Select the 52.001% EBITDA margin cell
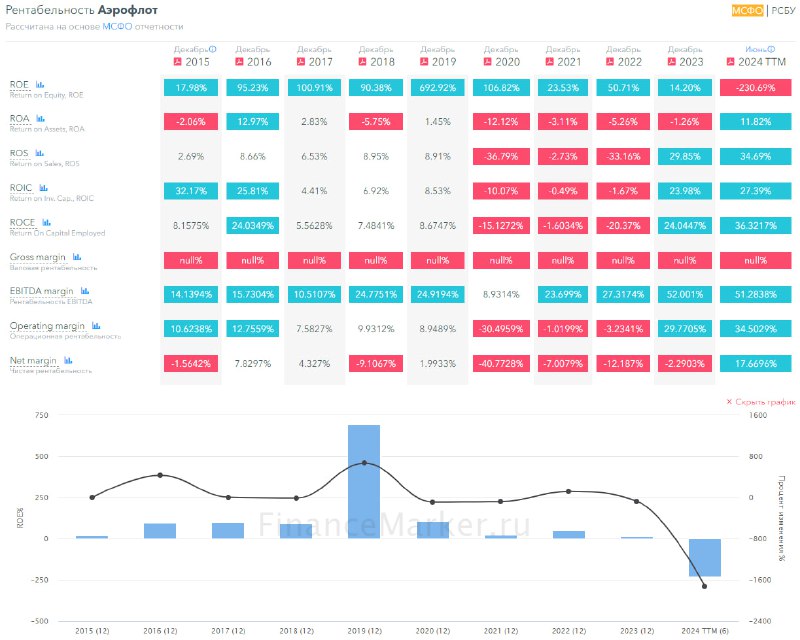 tap(685, 294)
